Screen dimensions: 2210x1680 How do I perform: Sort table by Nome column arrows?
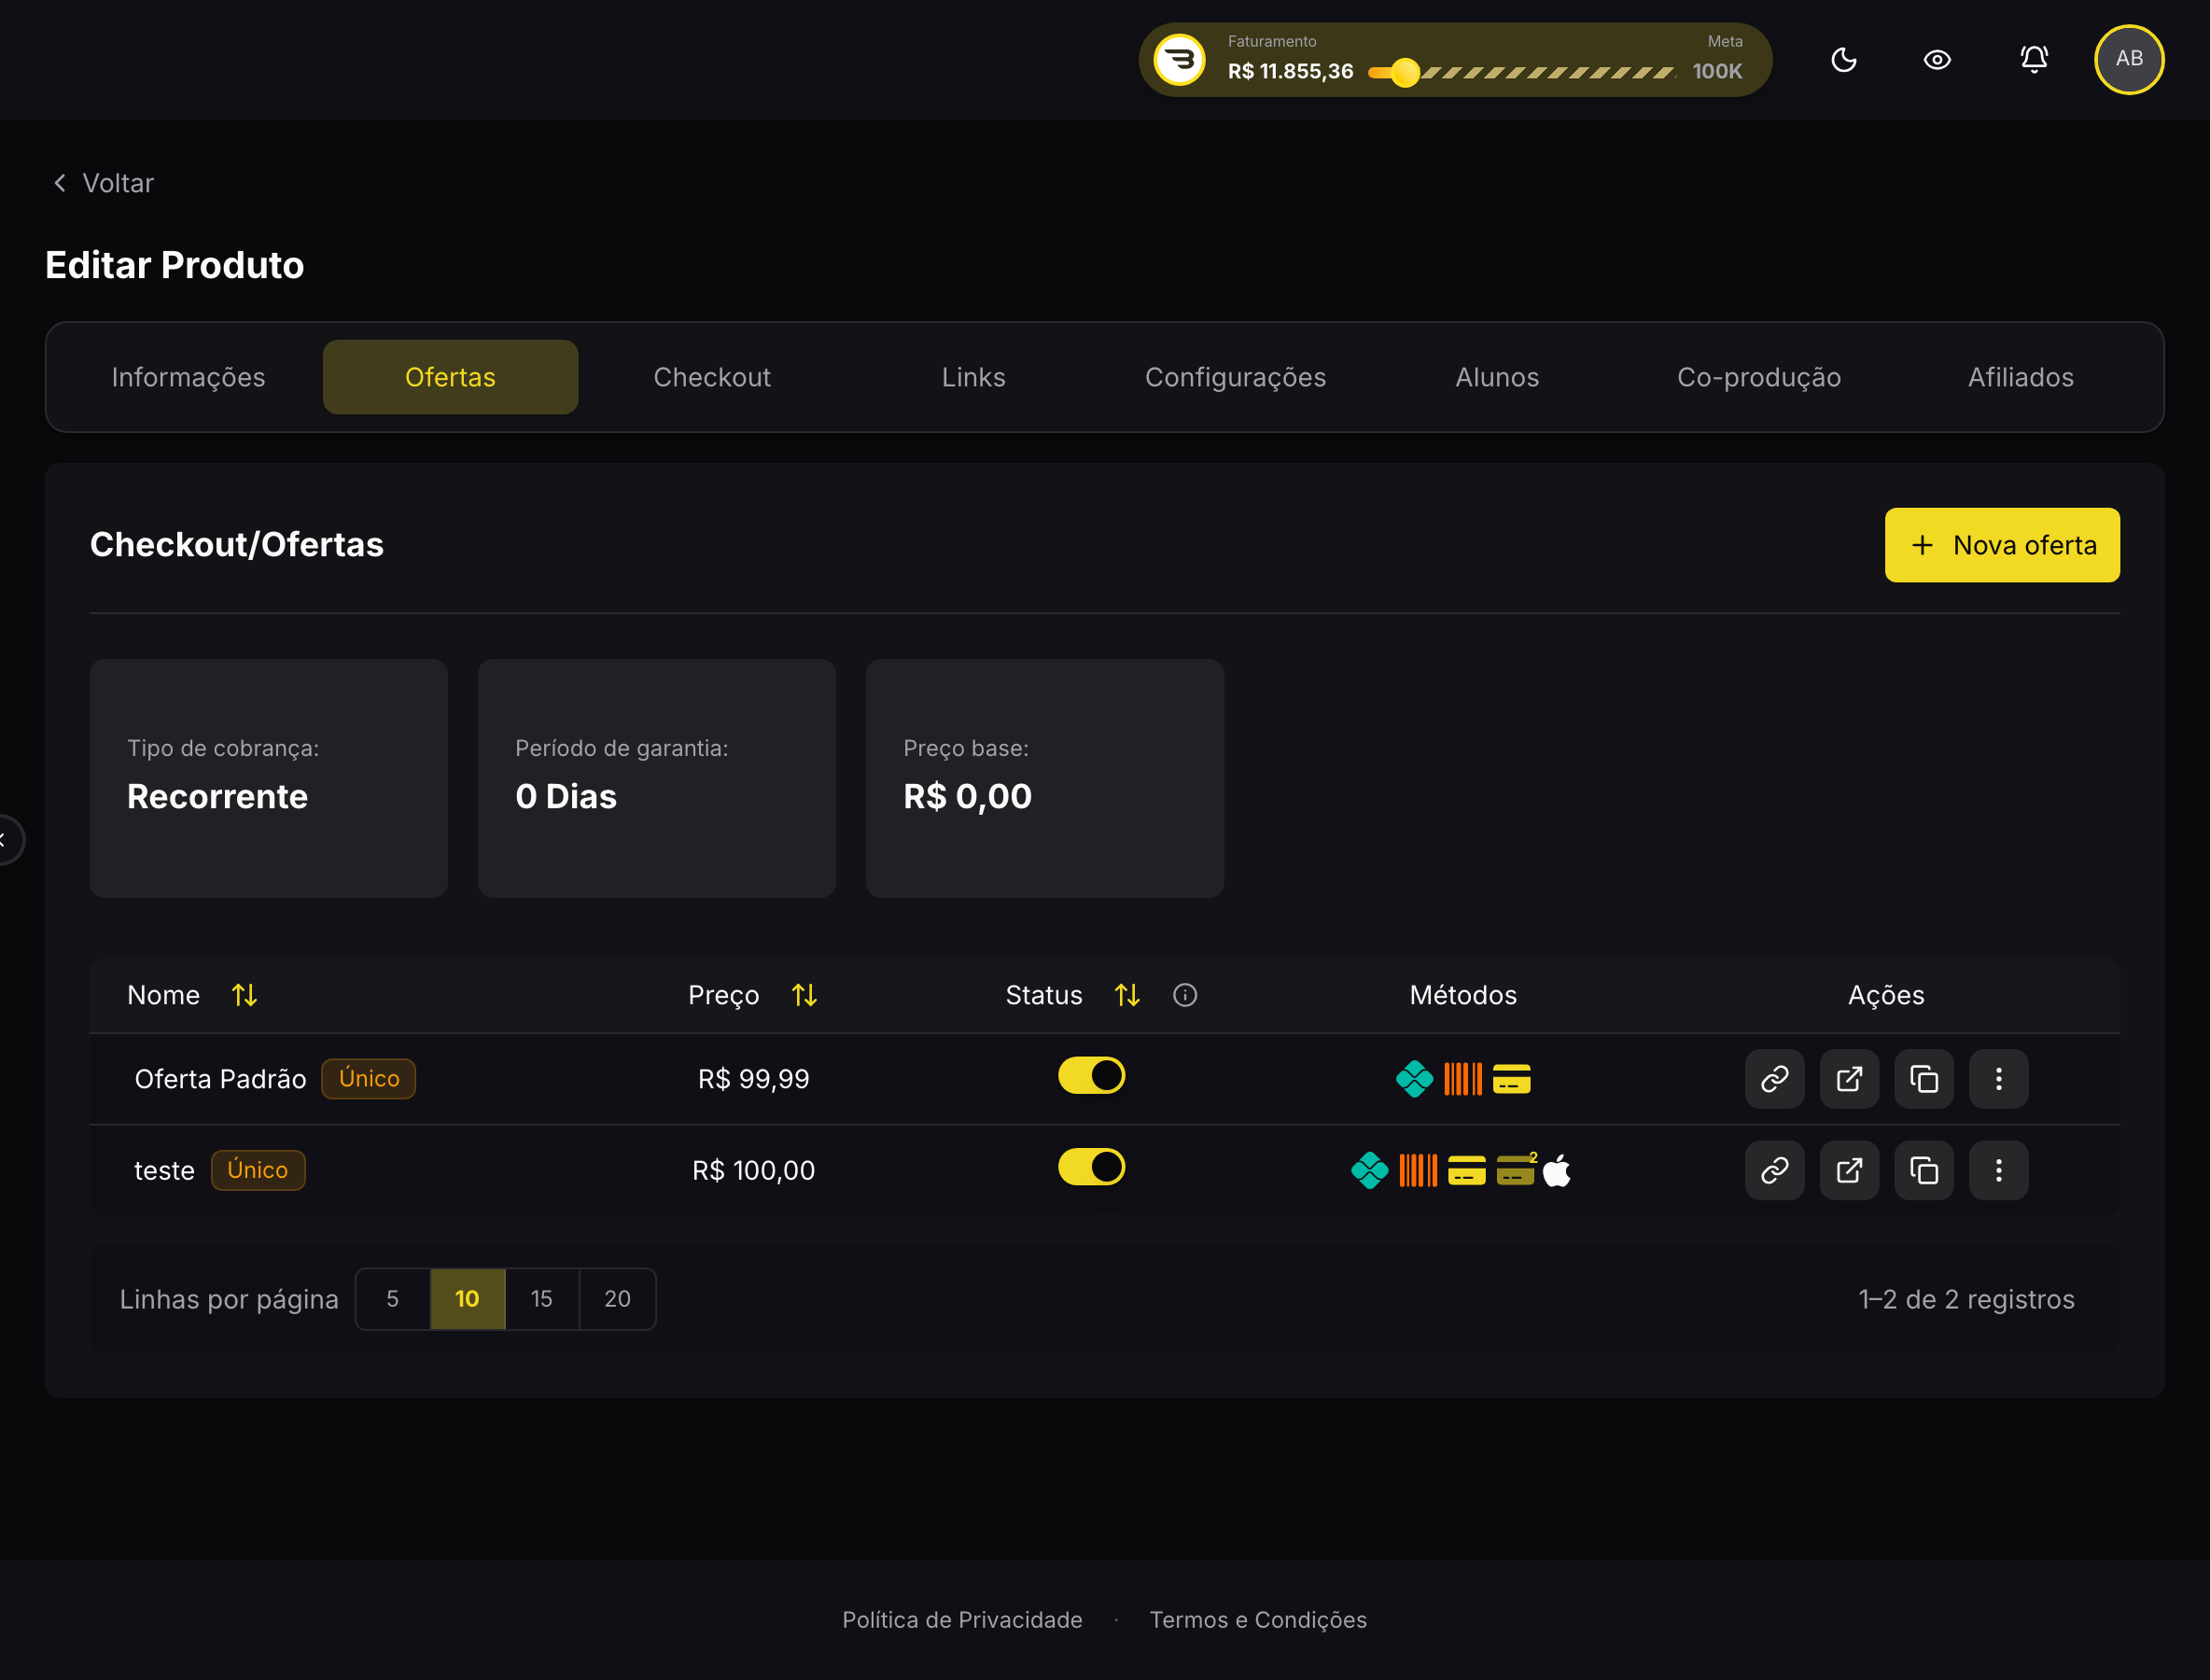click(245, 995)
